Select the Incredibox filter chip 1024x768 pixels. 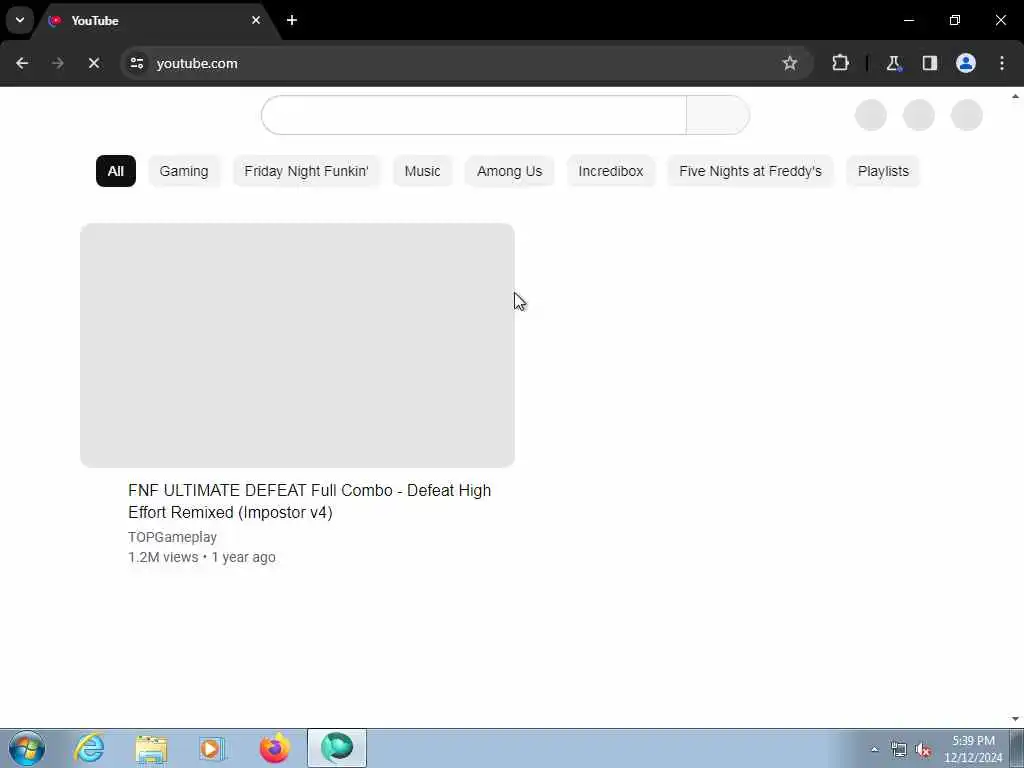tap(611, 171)
